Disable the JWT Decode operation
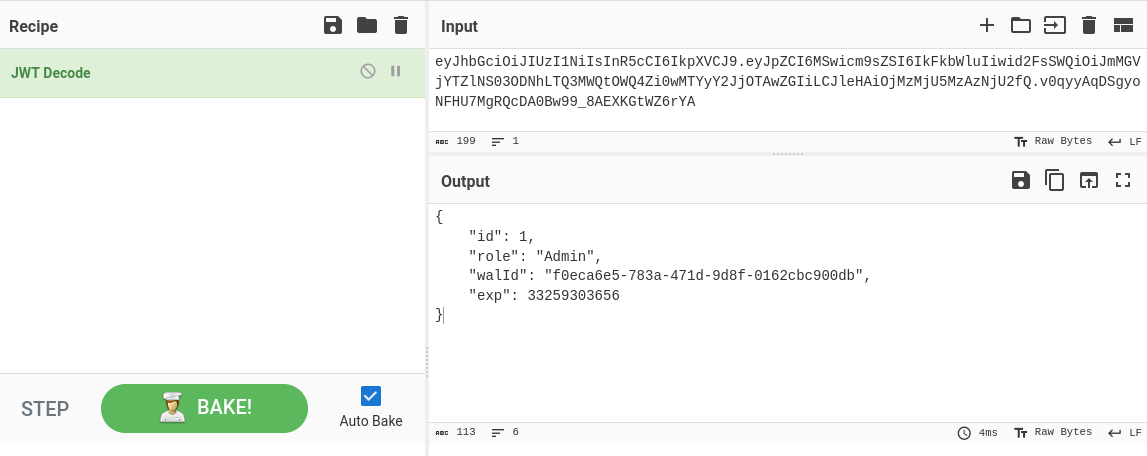The image size is (1147, 456). (x=368, y=71)
